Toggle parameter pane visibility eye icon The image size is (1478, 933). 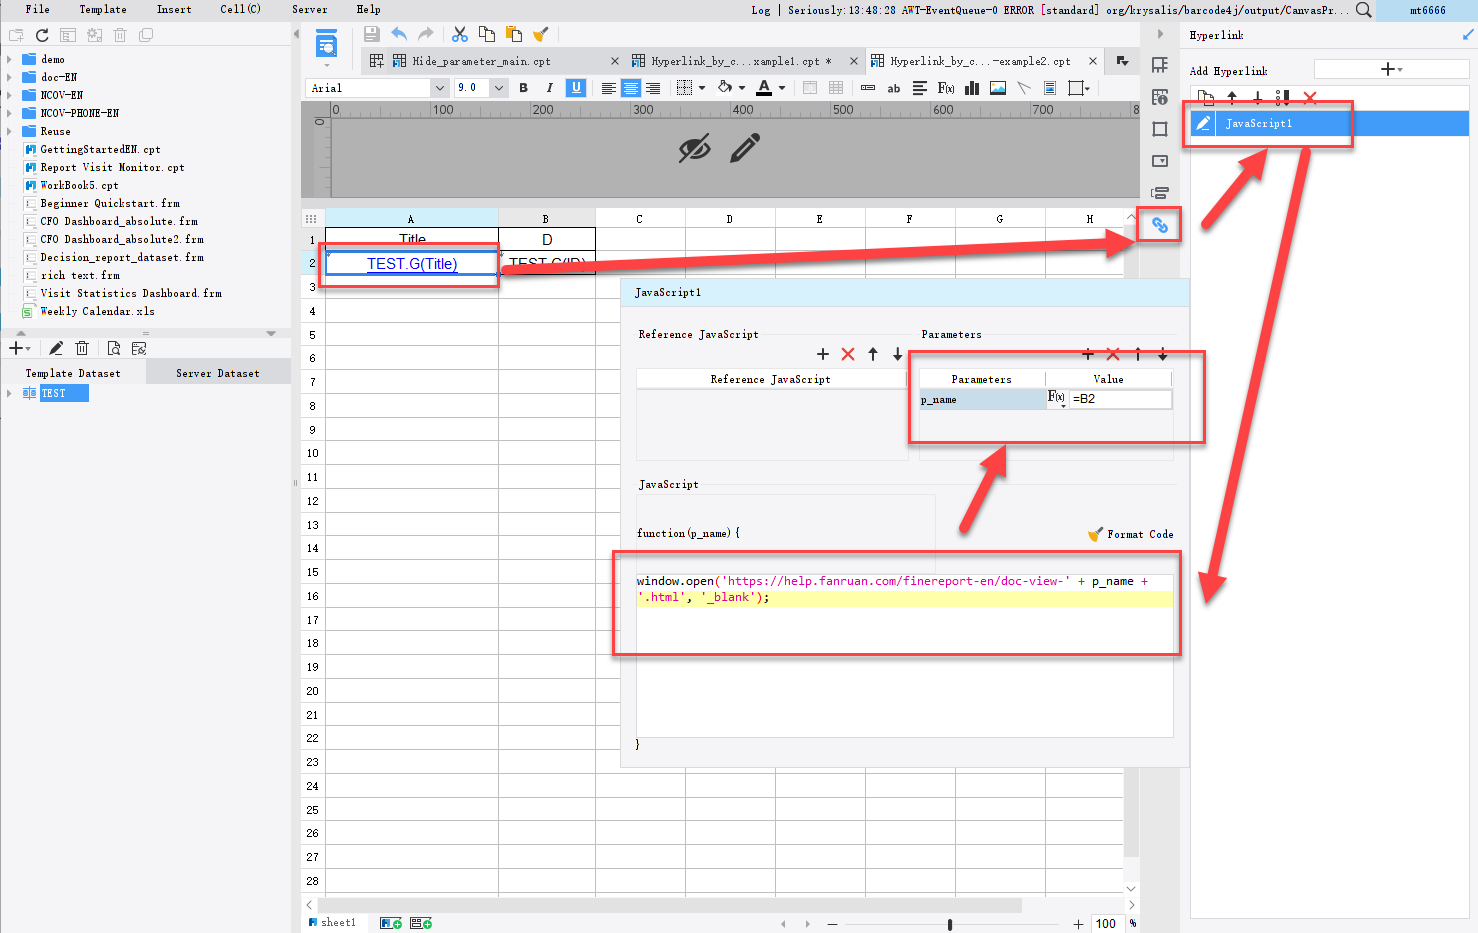pos(694,149)
